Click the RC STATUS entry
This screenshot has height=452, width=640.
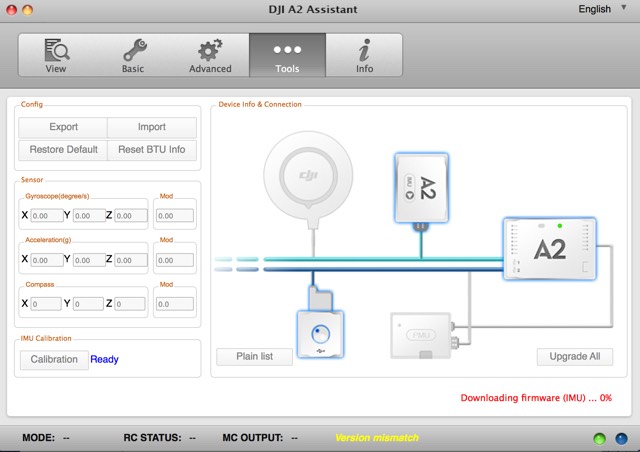point(159,438)
